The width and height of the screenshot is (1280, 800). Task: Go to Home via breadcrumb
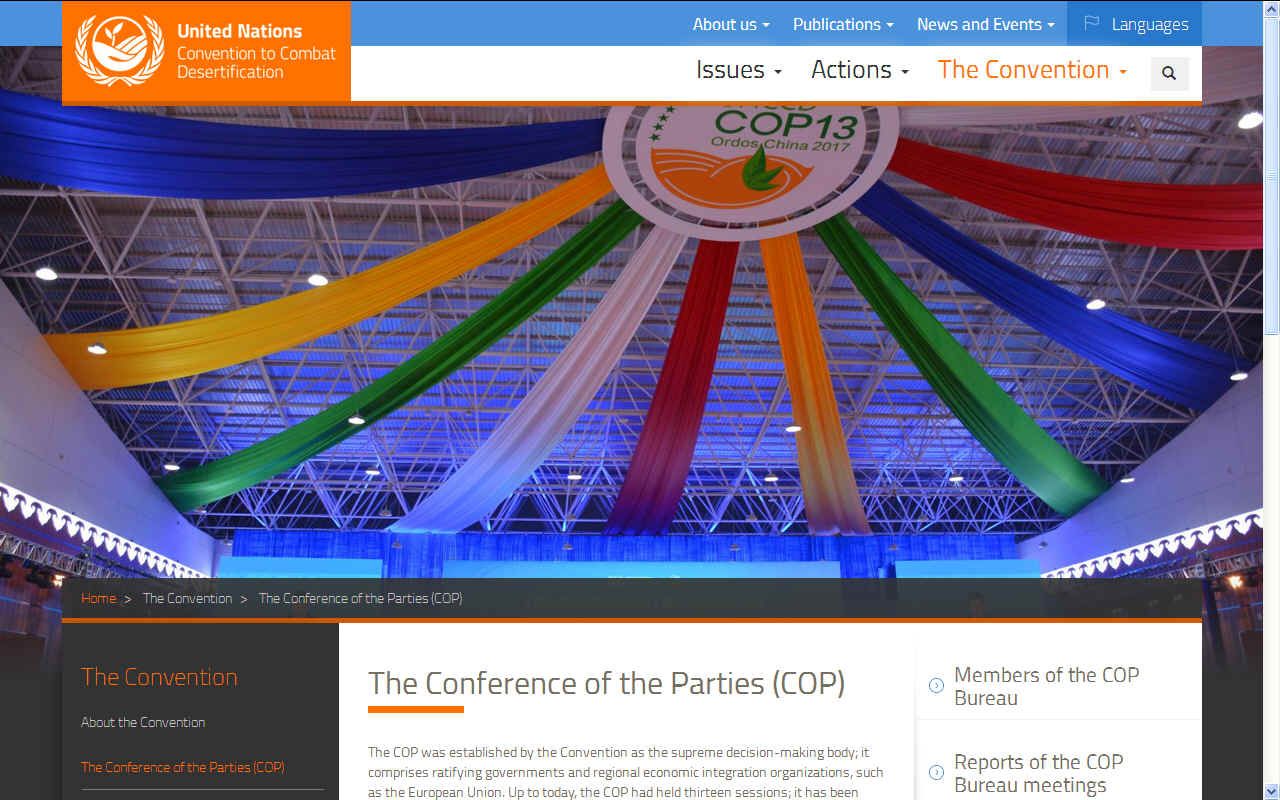98,598
